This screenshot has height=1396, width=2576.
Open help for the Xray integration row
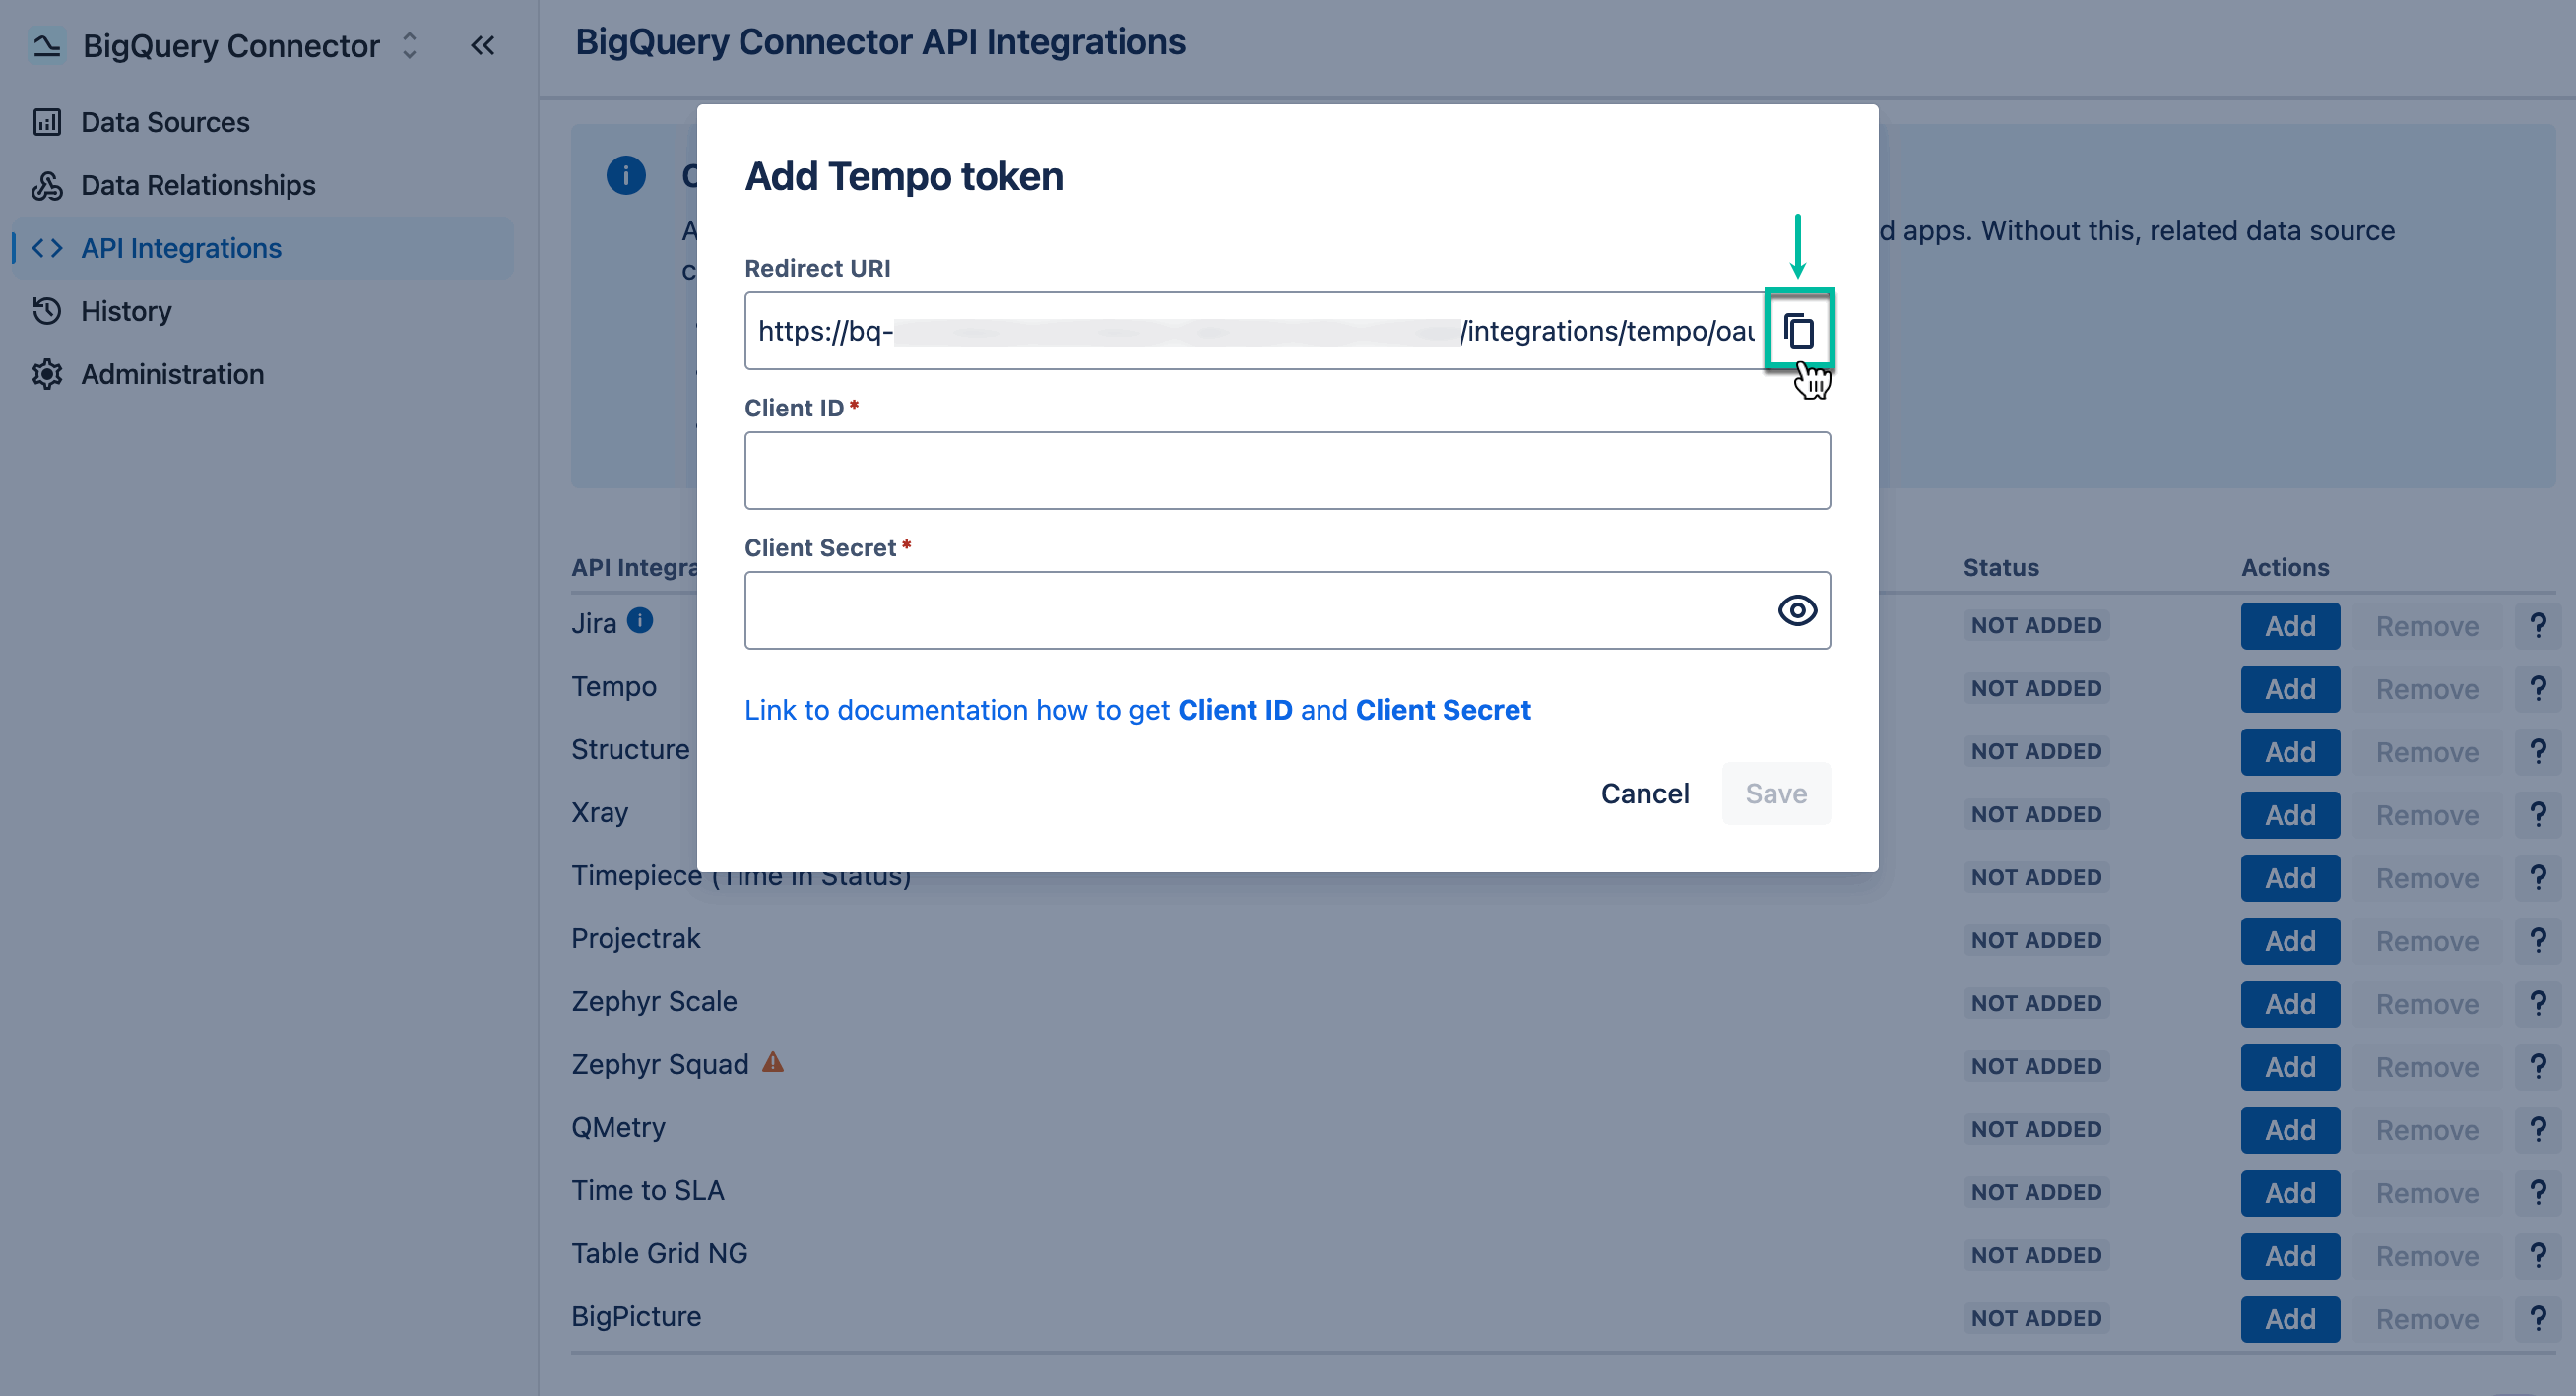click(x=2538, y=813)
